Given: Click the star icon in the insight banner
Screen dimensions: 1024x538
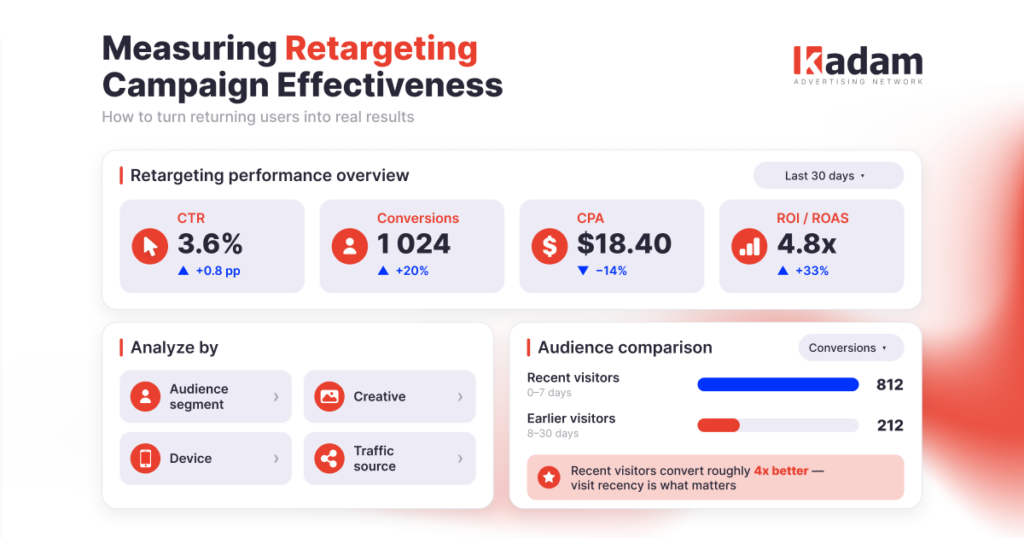Looking at the screenshot, I should point(549,477).
